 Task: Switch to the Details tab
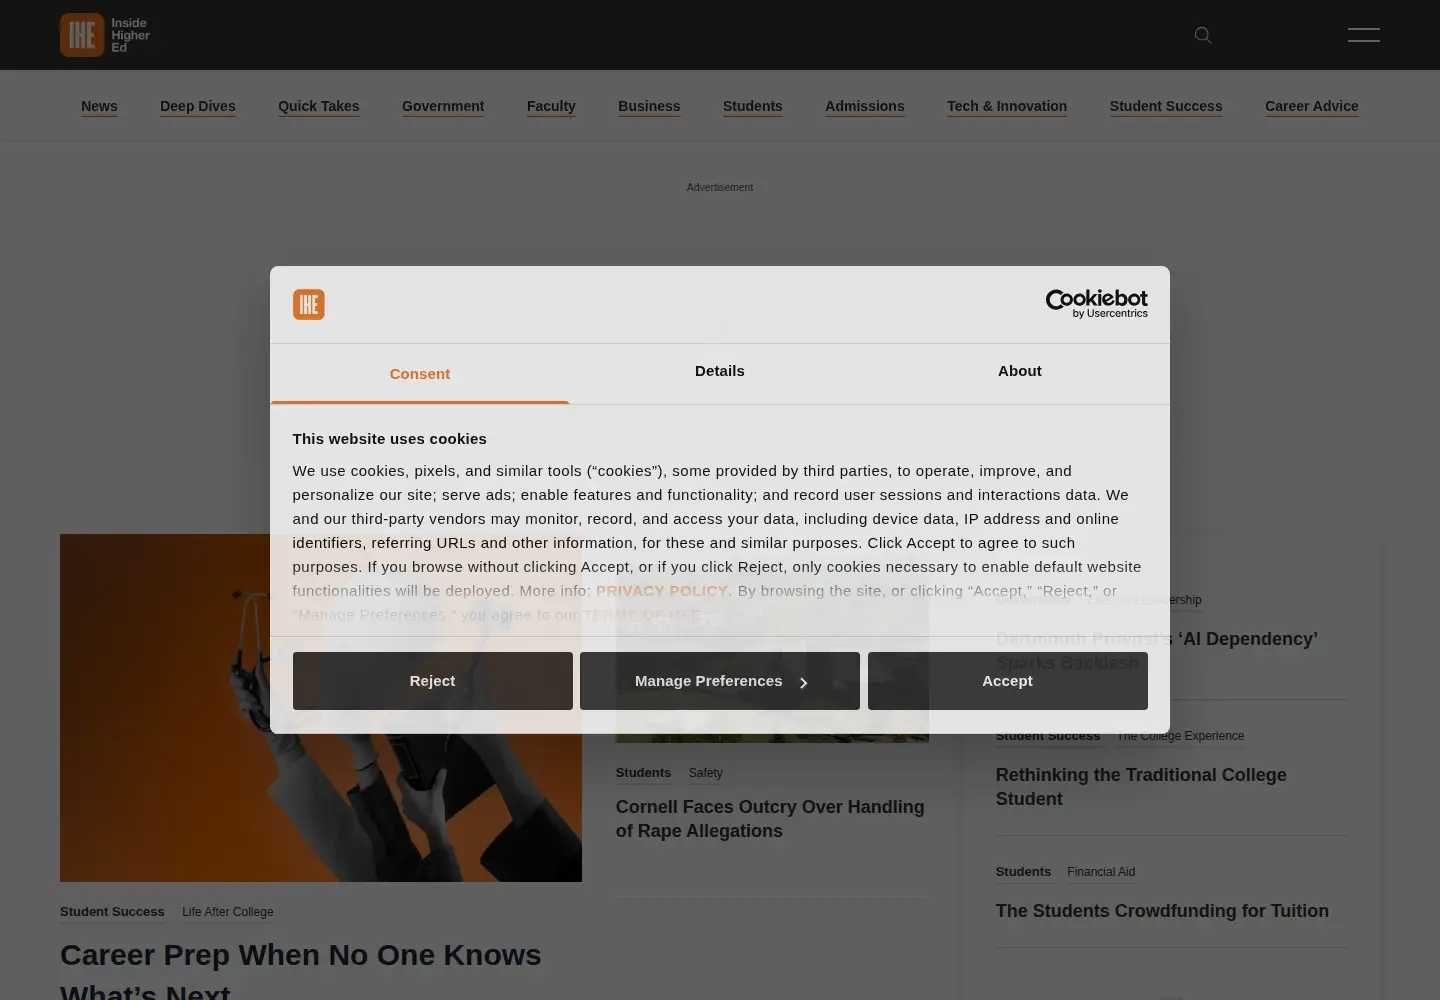(720, 371)
